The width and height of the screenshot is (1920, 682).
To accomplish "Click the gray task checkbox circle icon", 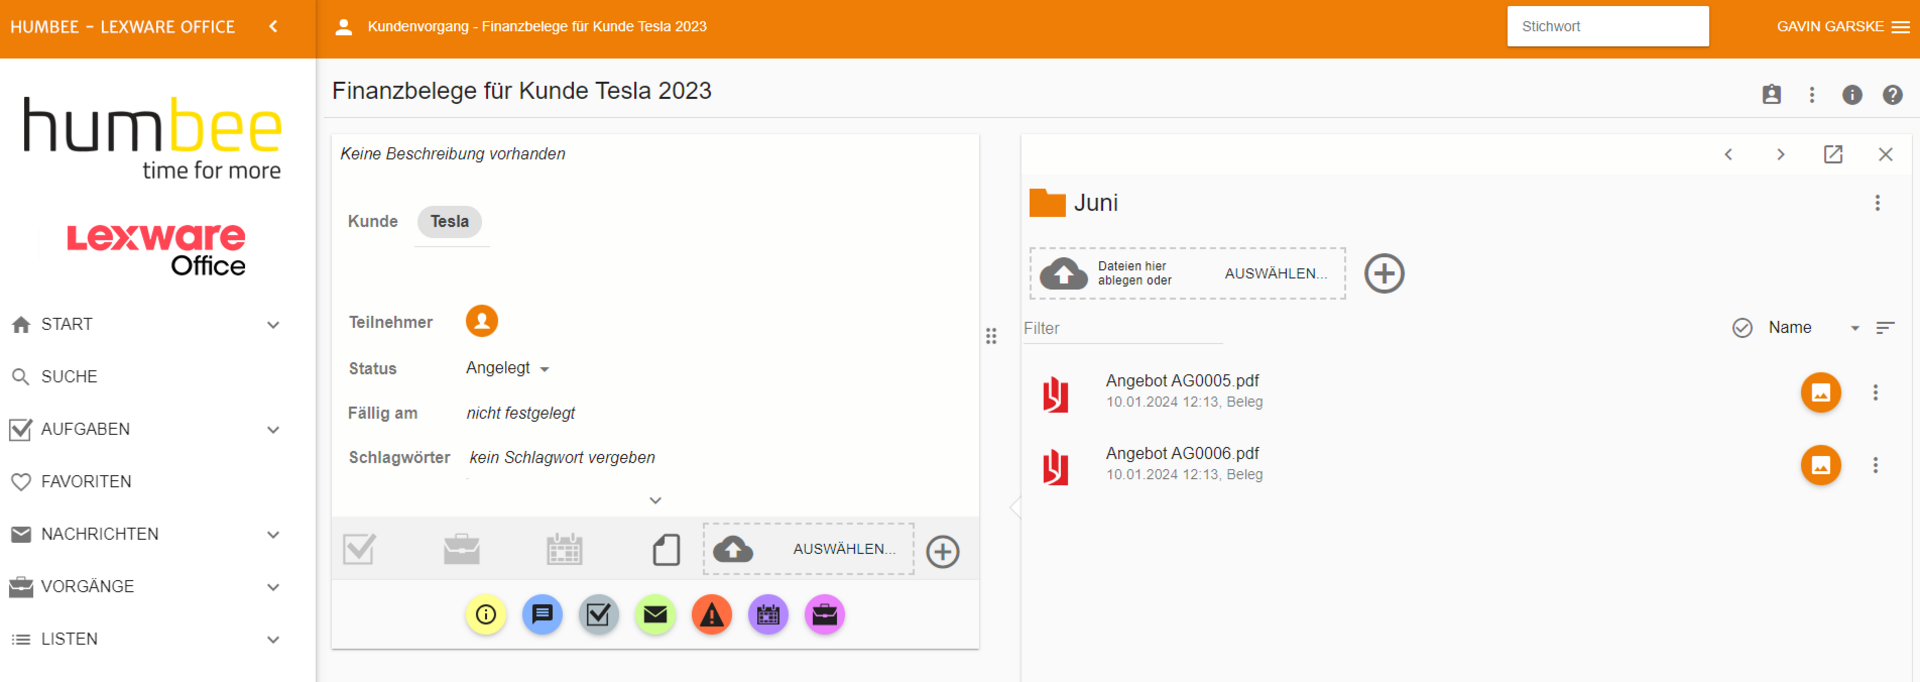I will 598,615.
